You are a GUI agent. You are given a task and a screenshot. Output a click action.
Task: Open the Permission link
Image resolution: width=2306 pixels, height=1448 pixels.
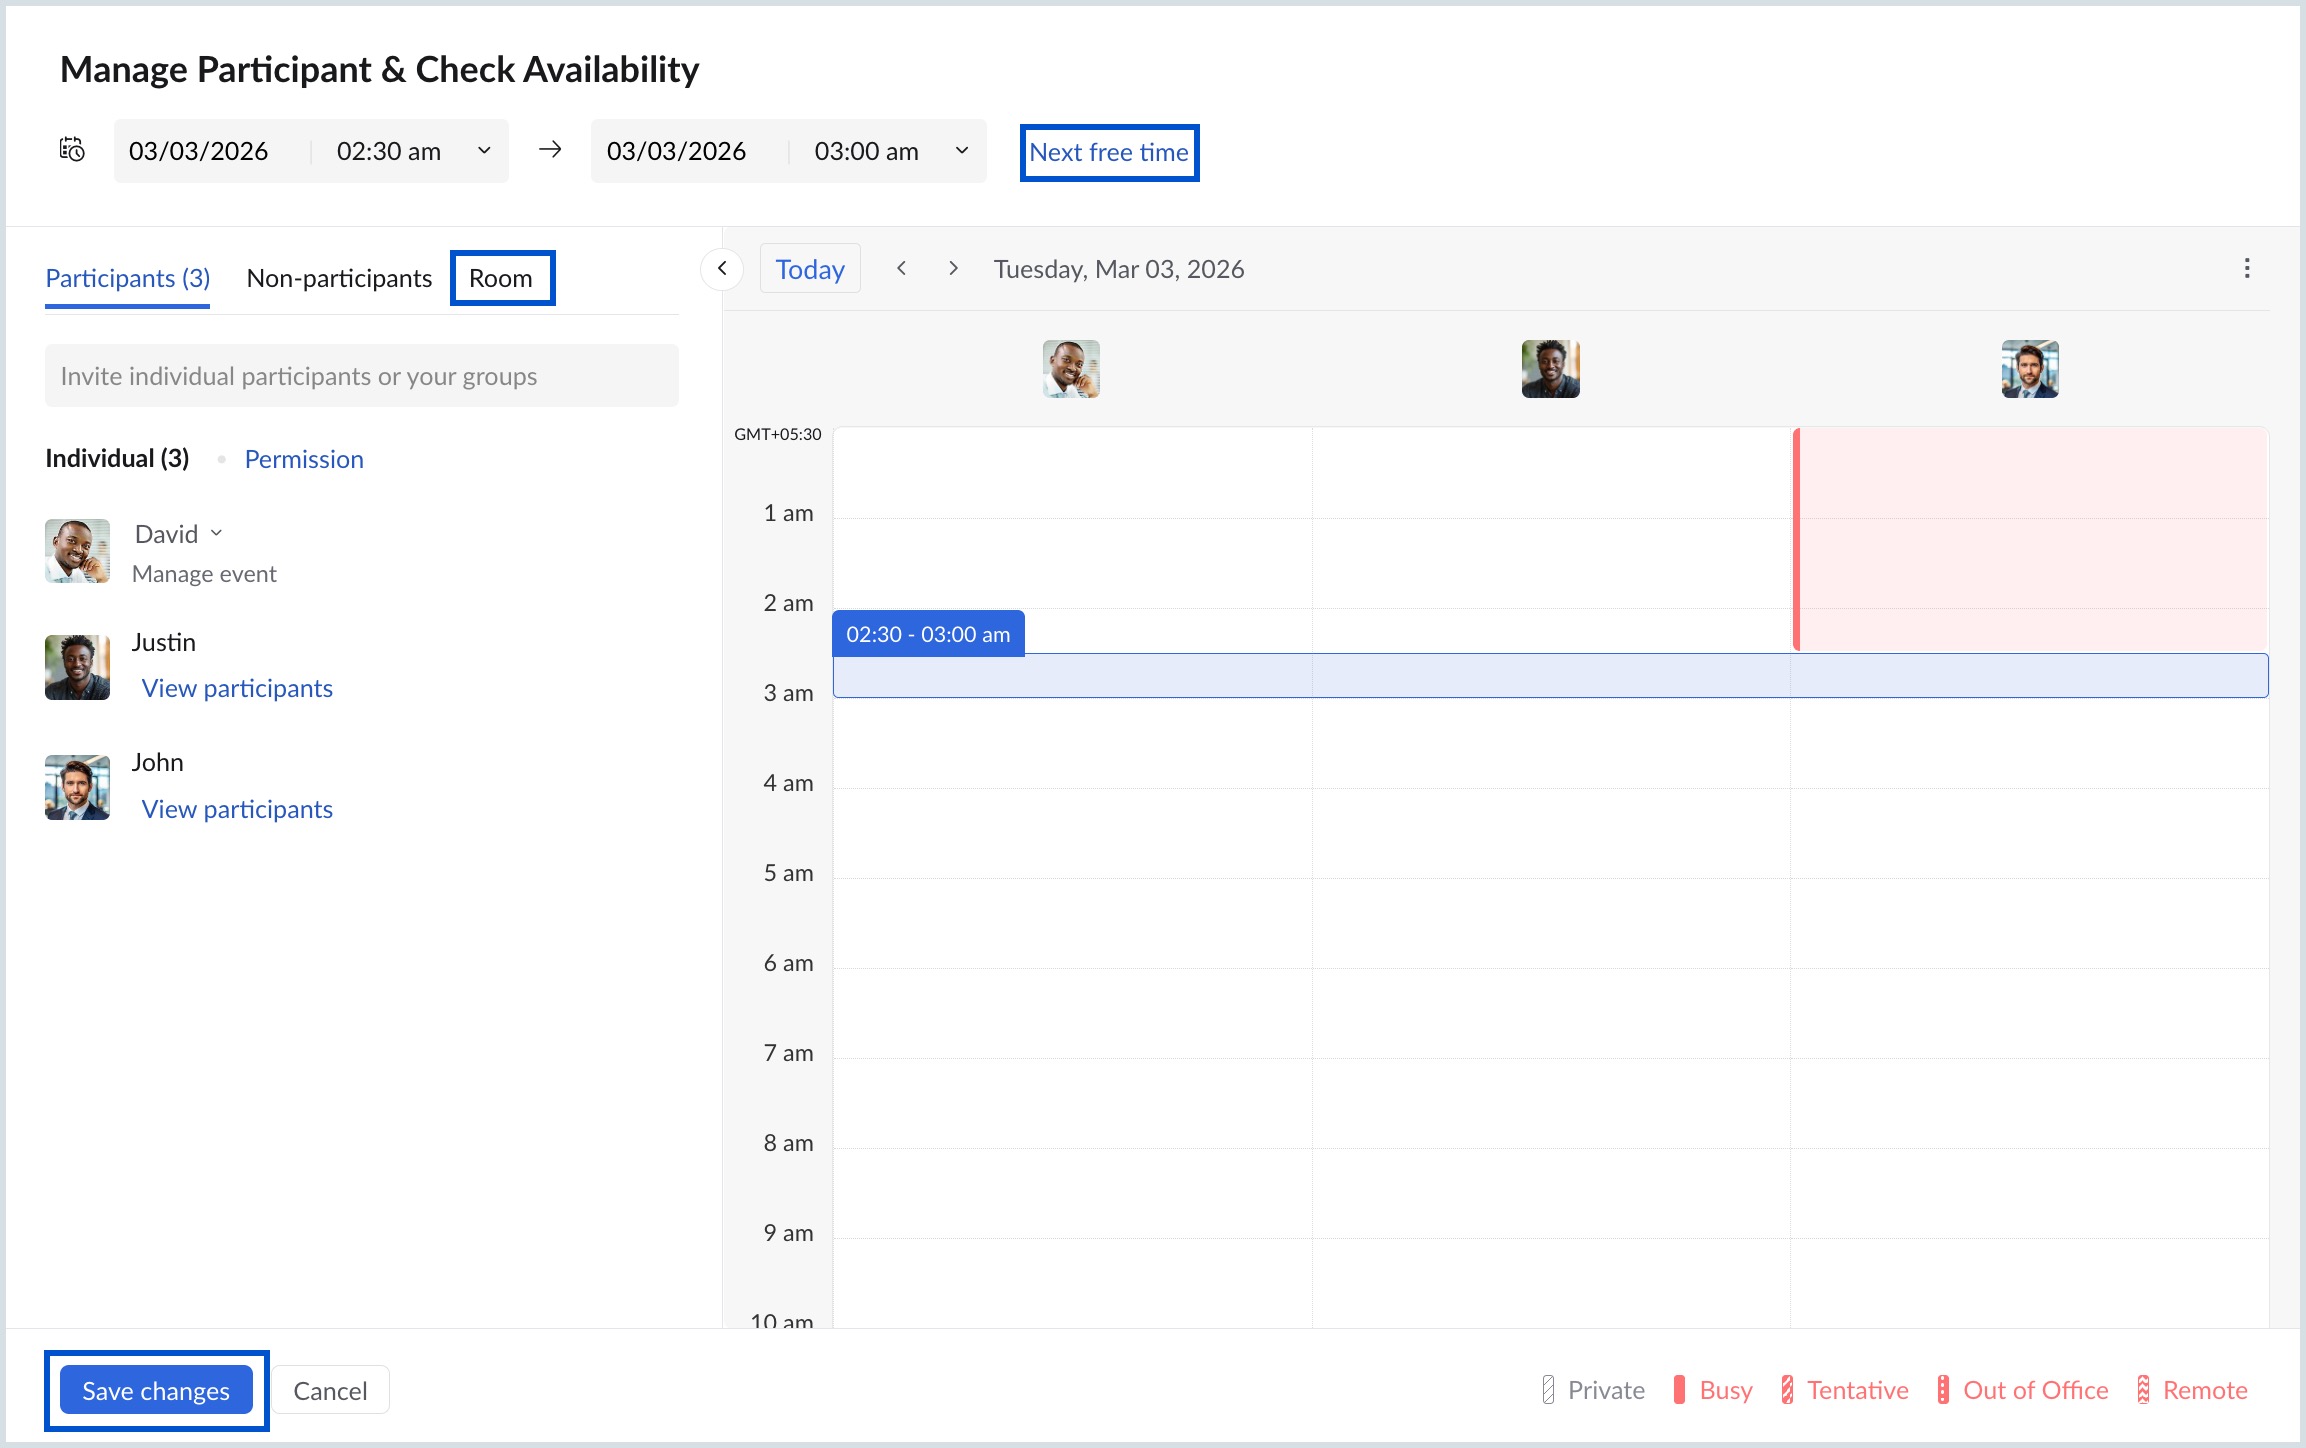[303, 459]
